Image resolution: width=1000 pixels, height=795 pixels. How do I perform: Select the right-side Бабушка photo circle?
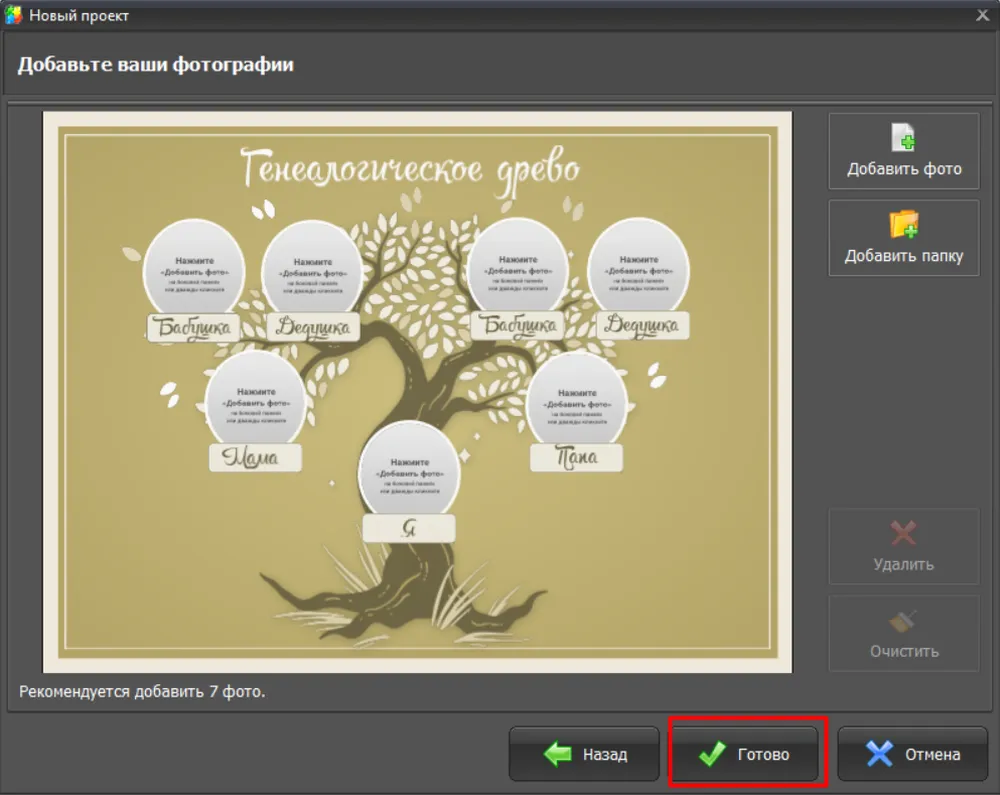[518, 268]
